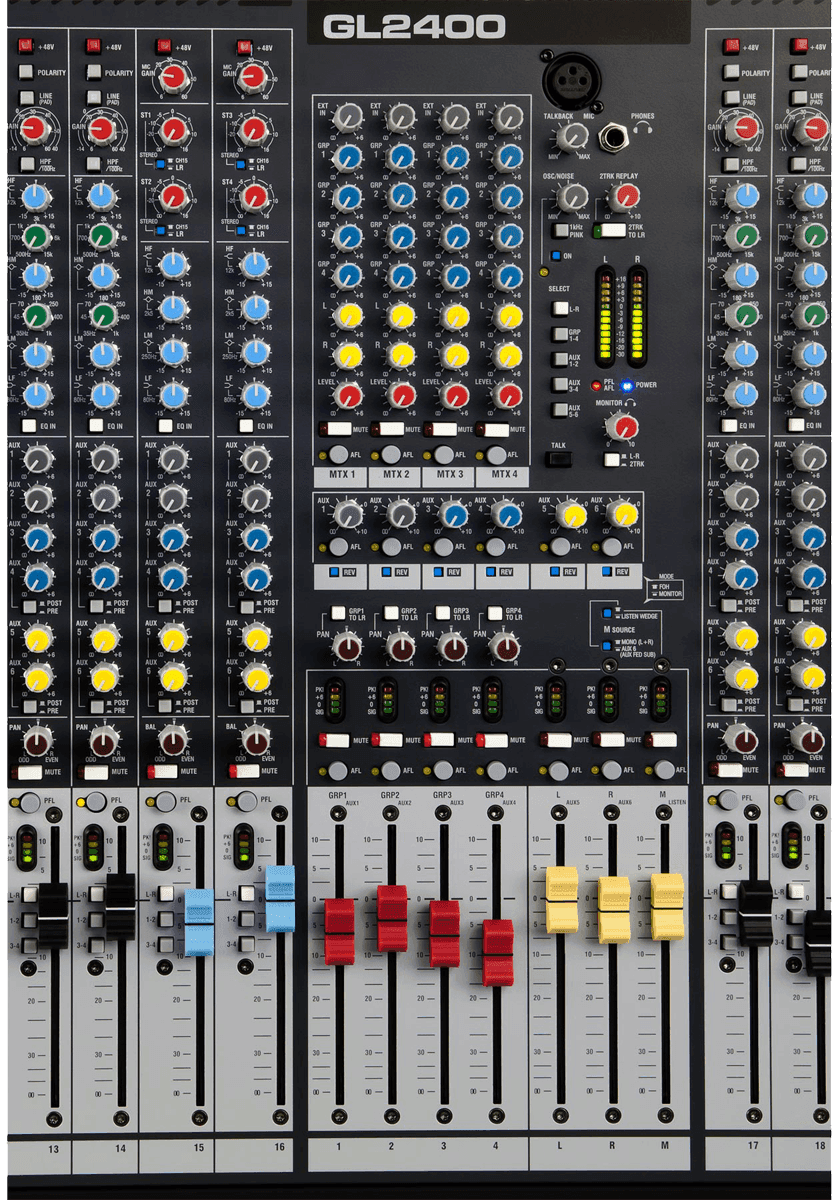832x1200 pixels.
Task: Engage GRP2 TO LR routing
Action: [x=391, y=611]
